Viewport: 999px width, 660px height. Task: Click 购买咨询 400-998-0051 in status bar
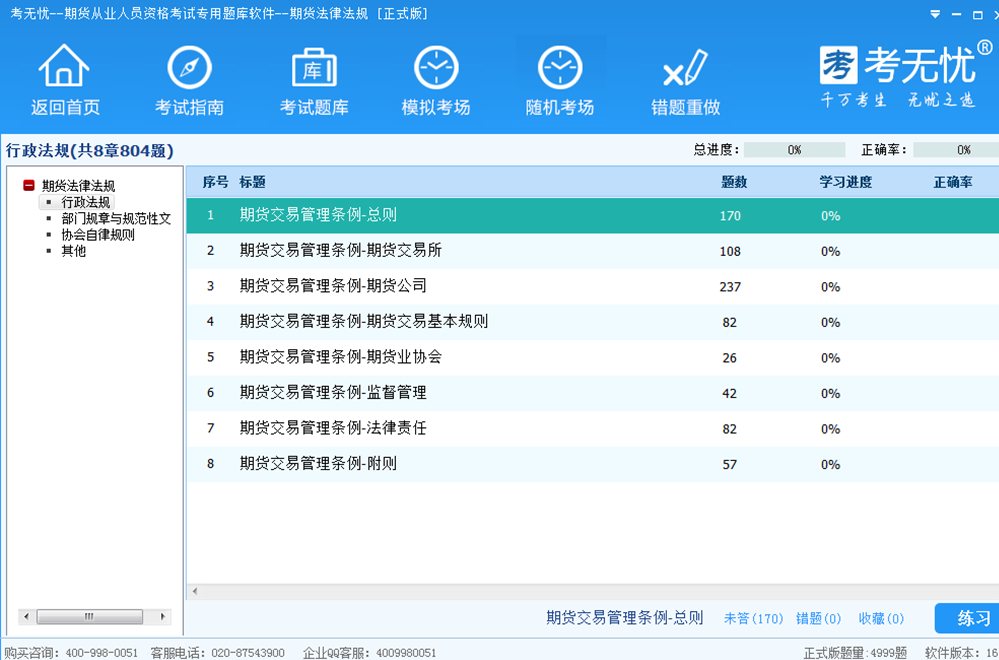pyautogui.click(x=71, y=653)
